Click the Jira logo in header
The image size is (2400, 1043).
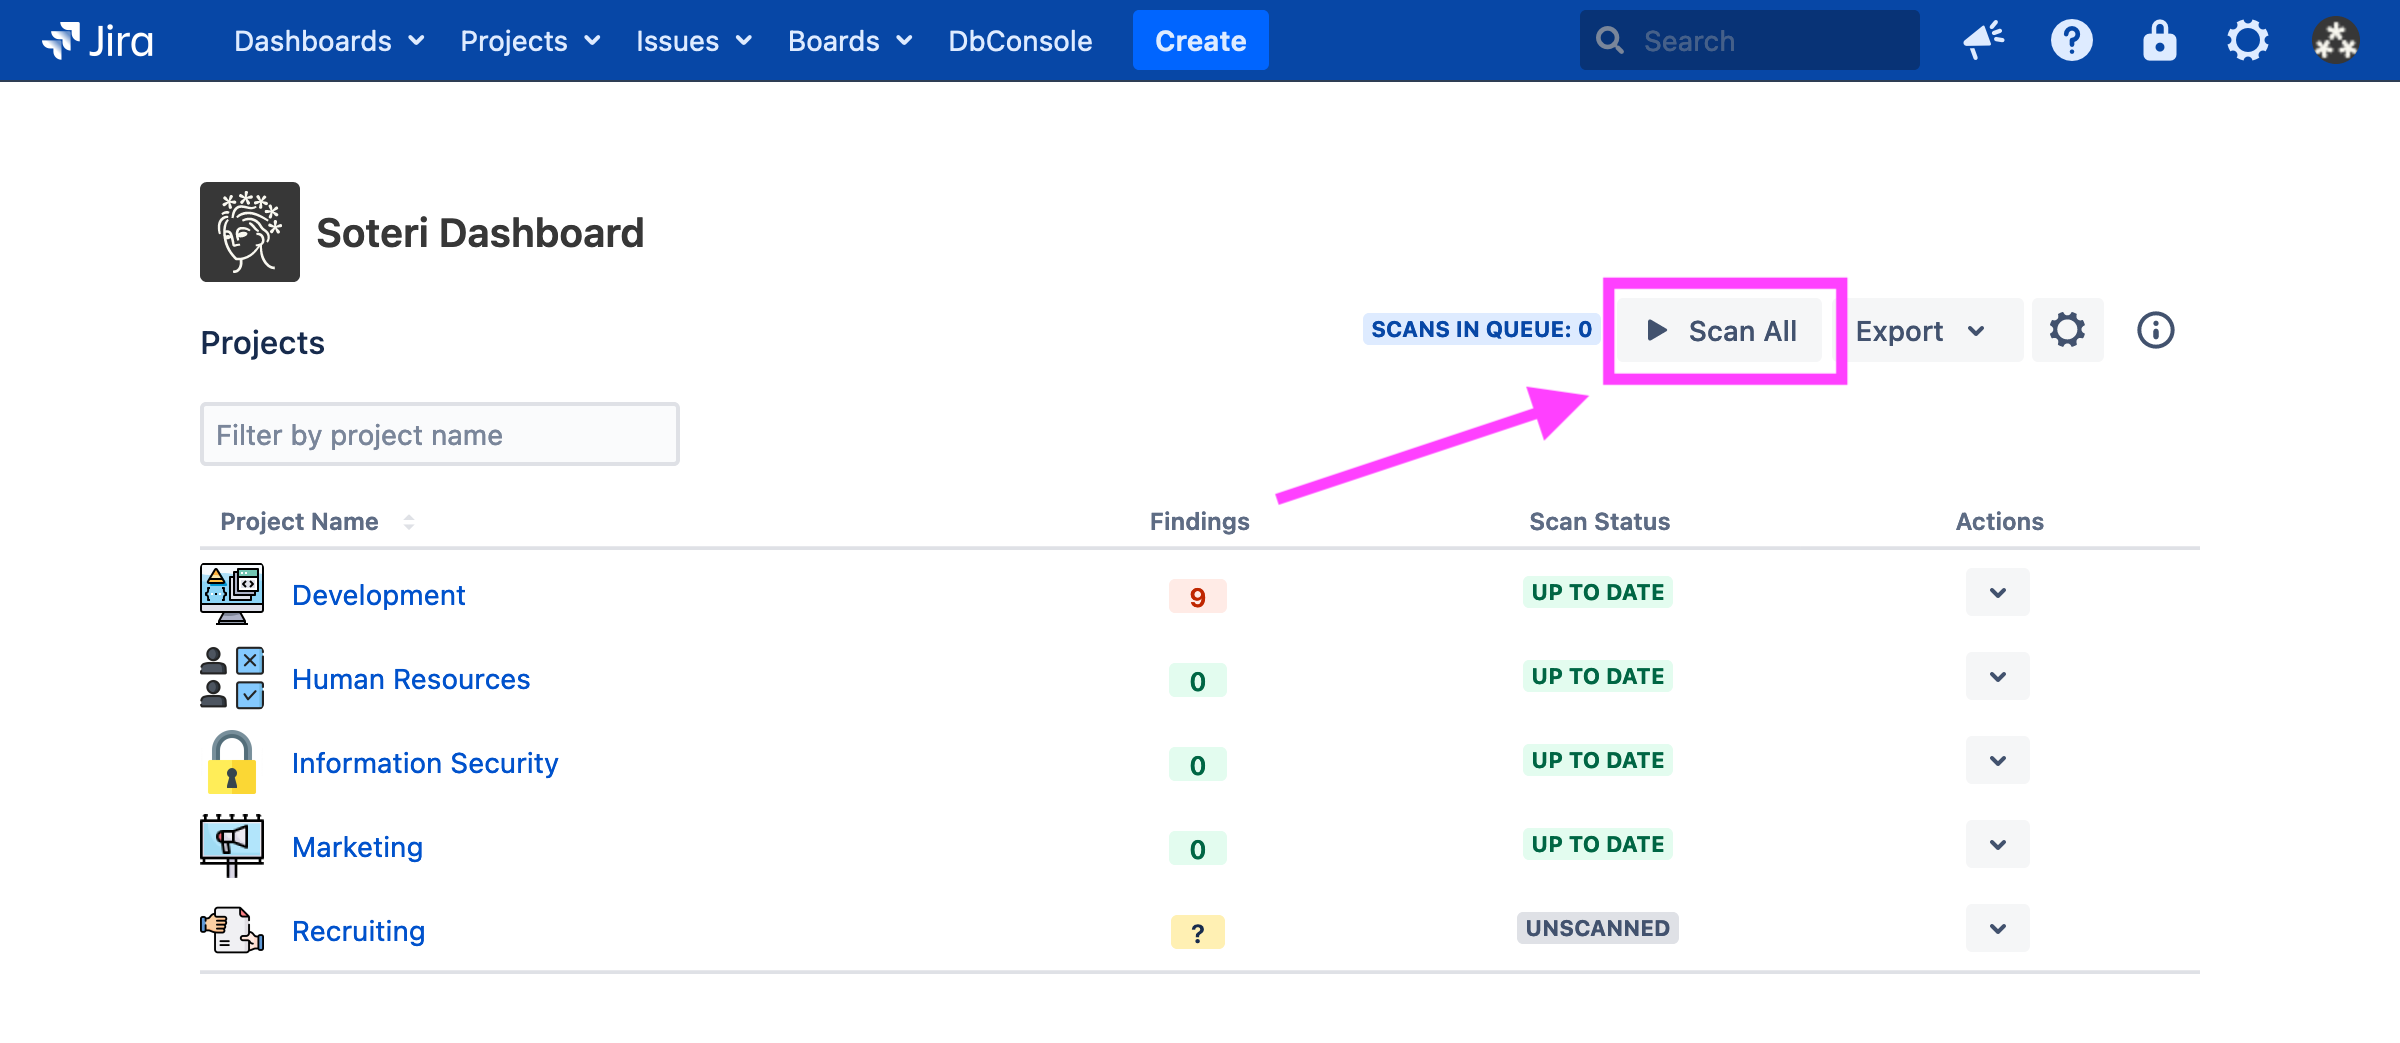pos(98,41)
